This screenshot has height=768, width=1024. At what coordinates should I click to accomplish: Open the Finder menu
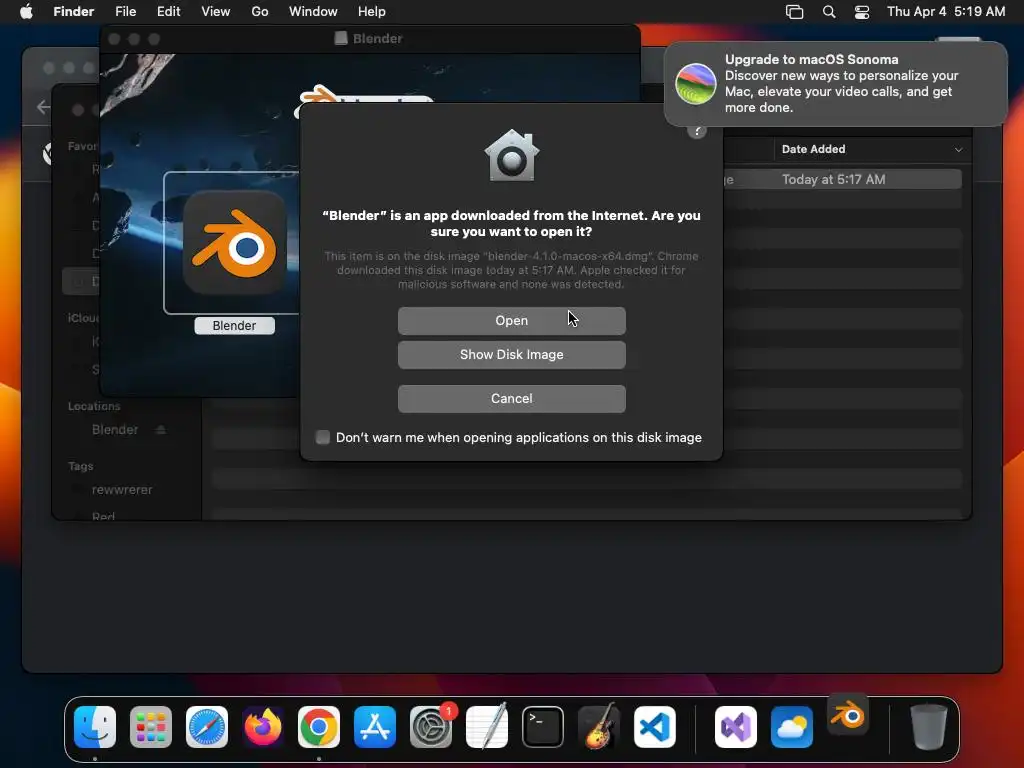click(74, 12)
